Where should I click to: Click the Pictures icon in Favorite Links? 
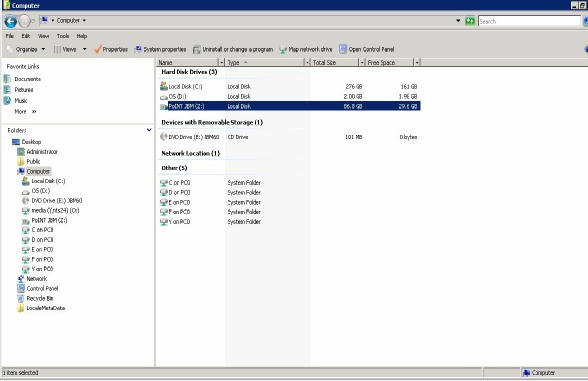click(x=7, y=90)
